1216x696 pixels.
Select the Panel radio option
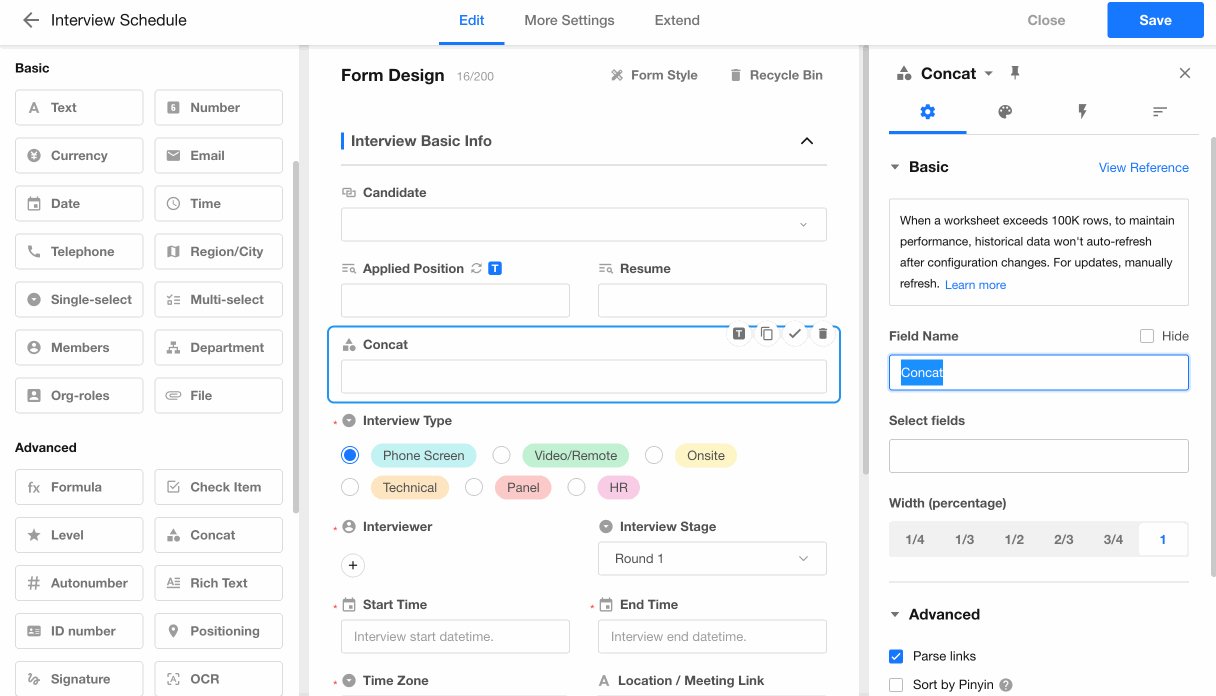pos(474,487)
